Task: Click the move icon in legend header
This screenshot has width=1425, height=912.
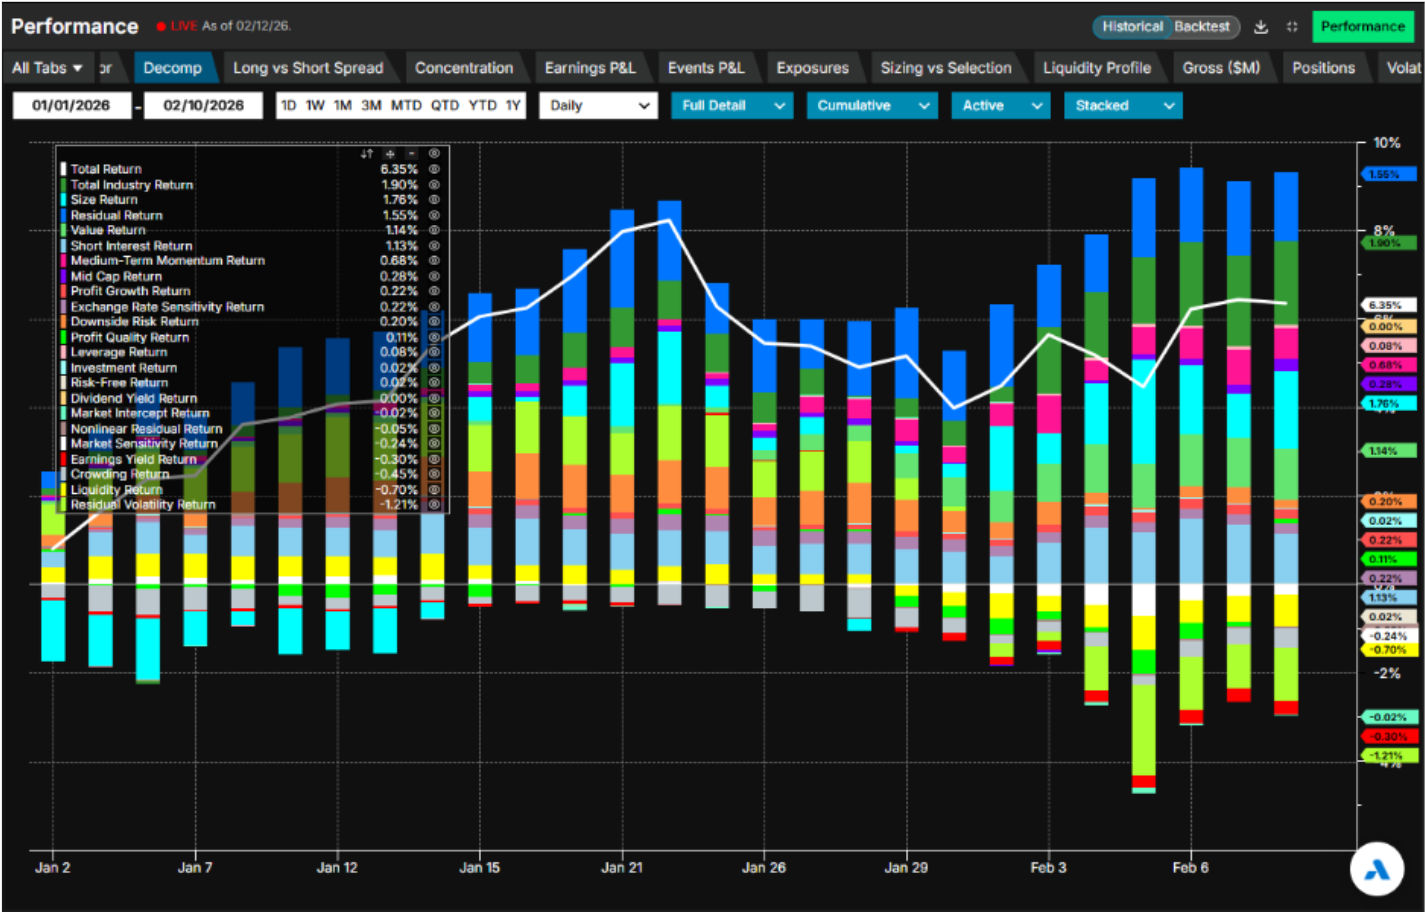Action: point(390,154)
